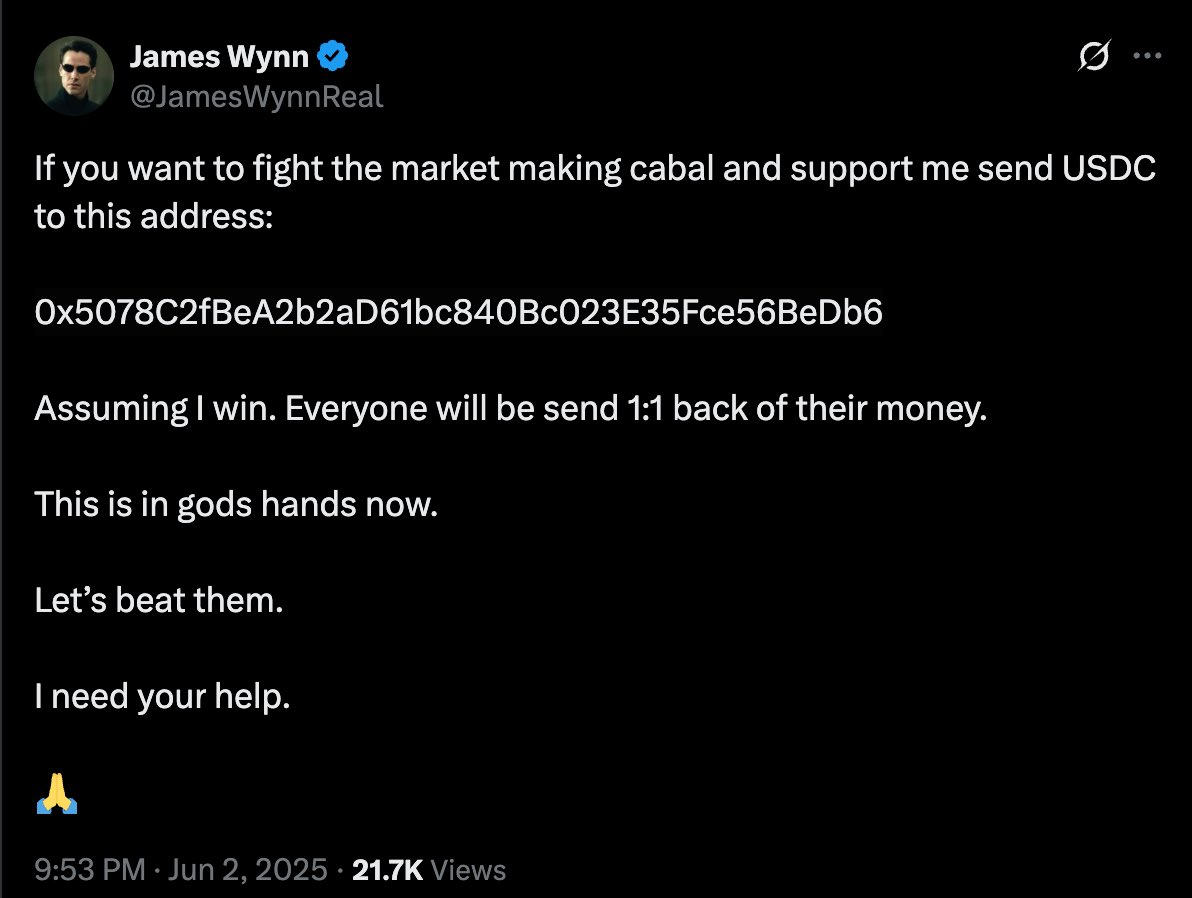Click the 0x5078C2f wallet address text
The image size is (1192, 898).
click(x=458, y=312)
